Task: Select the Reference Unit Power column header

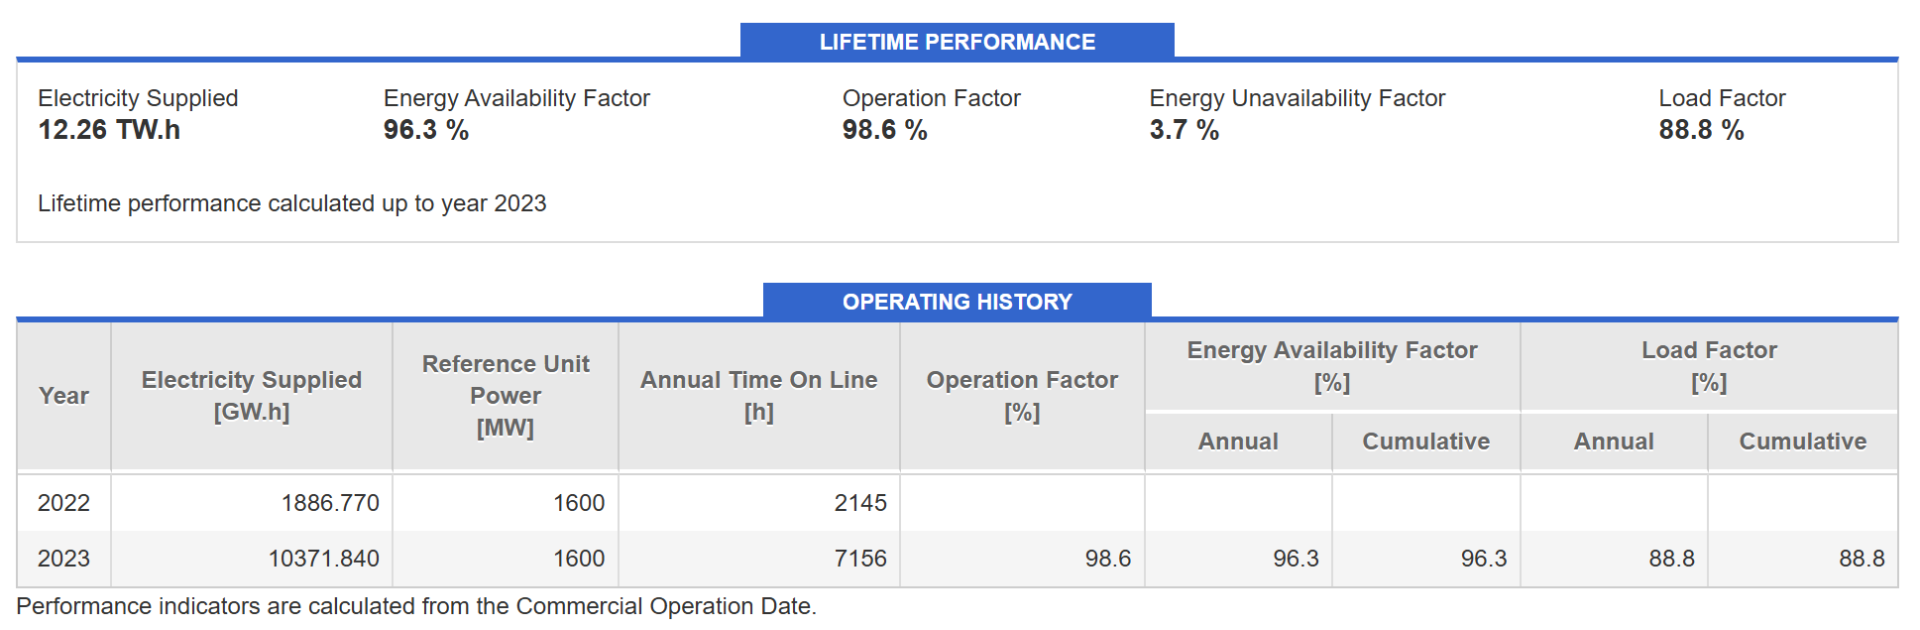Action: pos(505,396)
